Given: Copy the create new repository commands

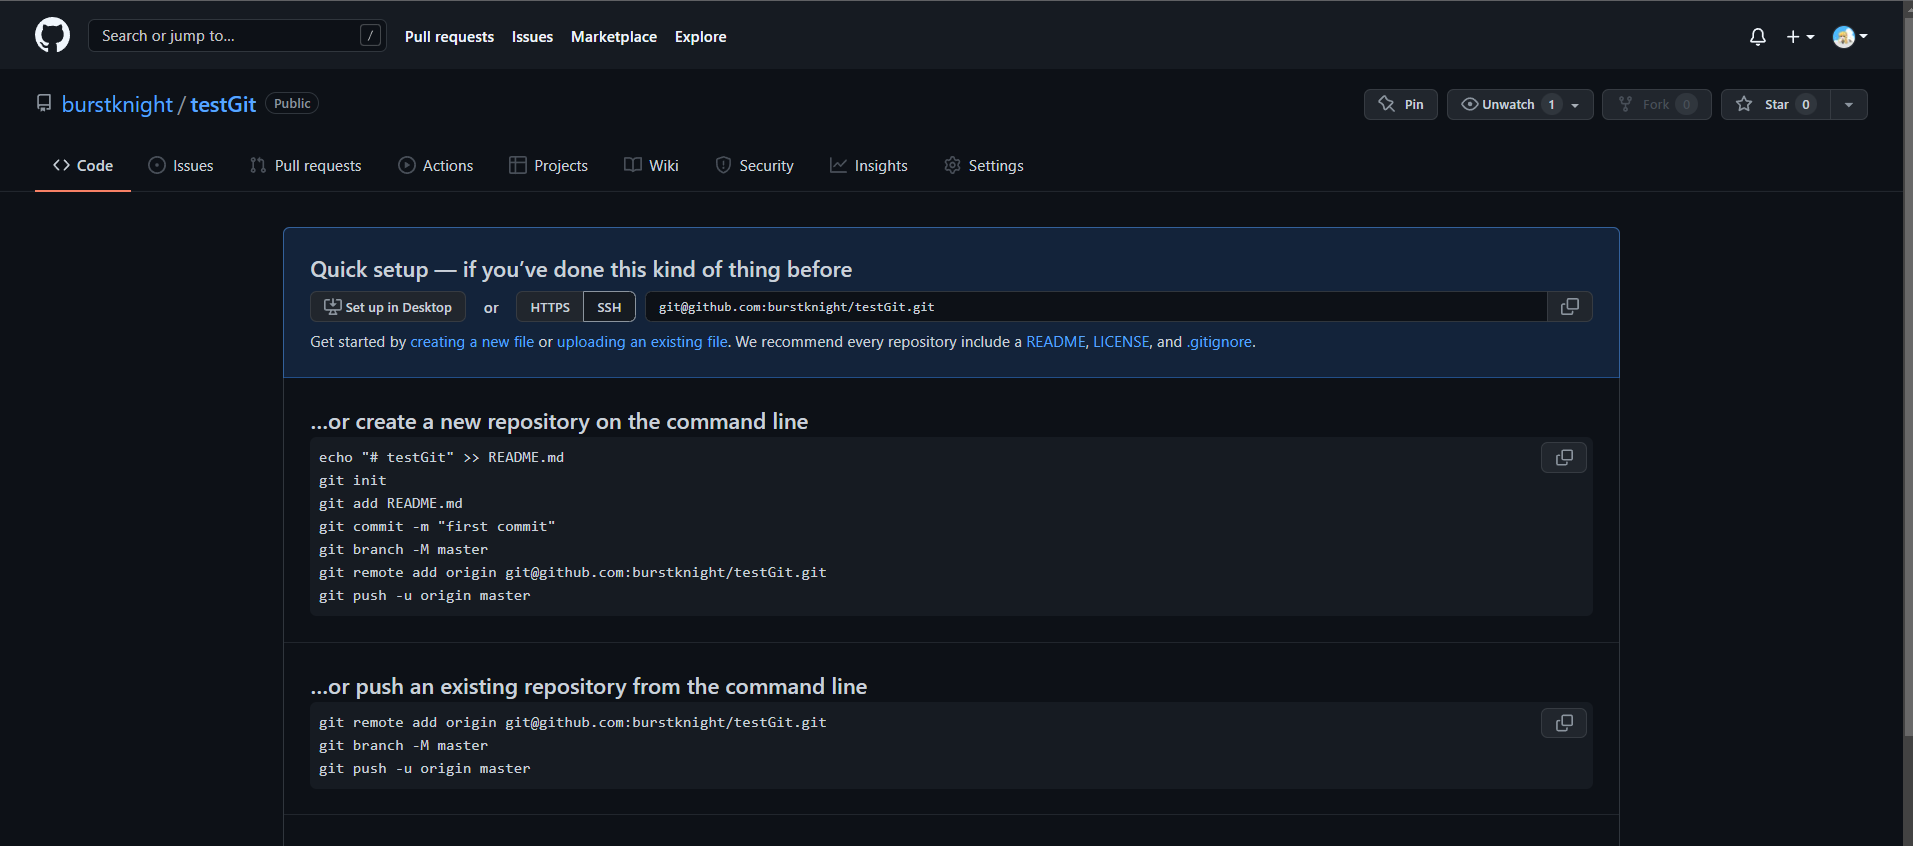Looking at the screenshot, I should tap(1564, 458).
